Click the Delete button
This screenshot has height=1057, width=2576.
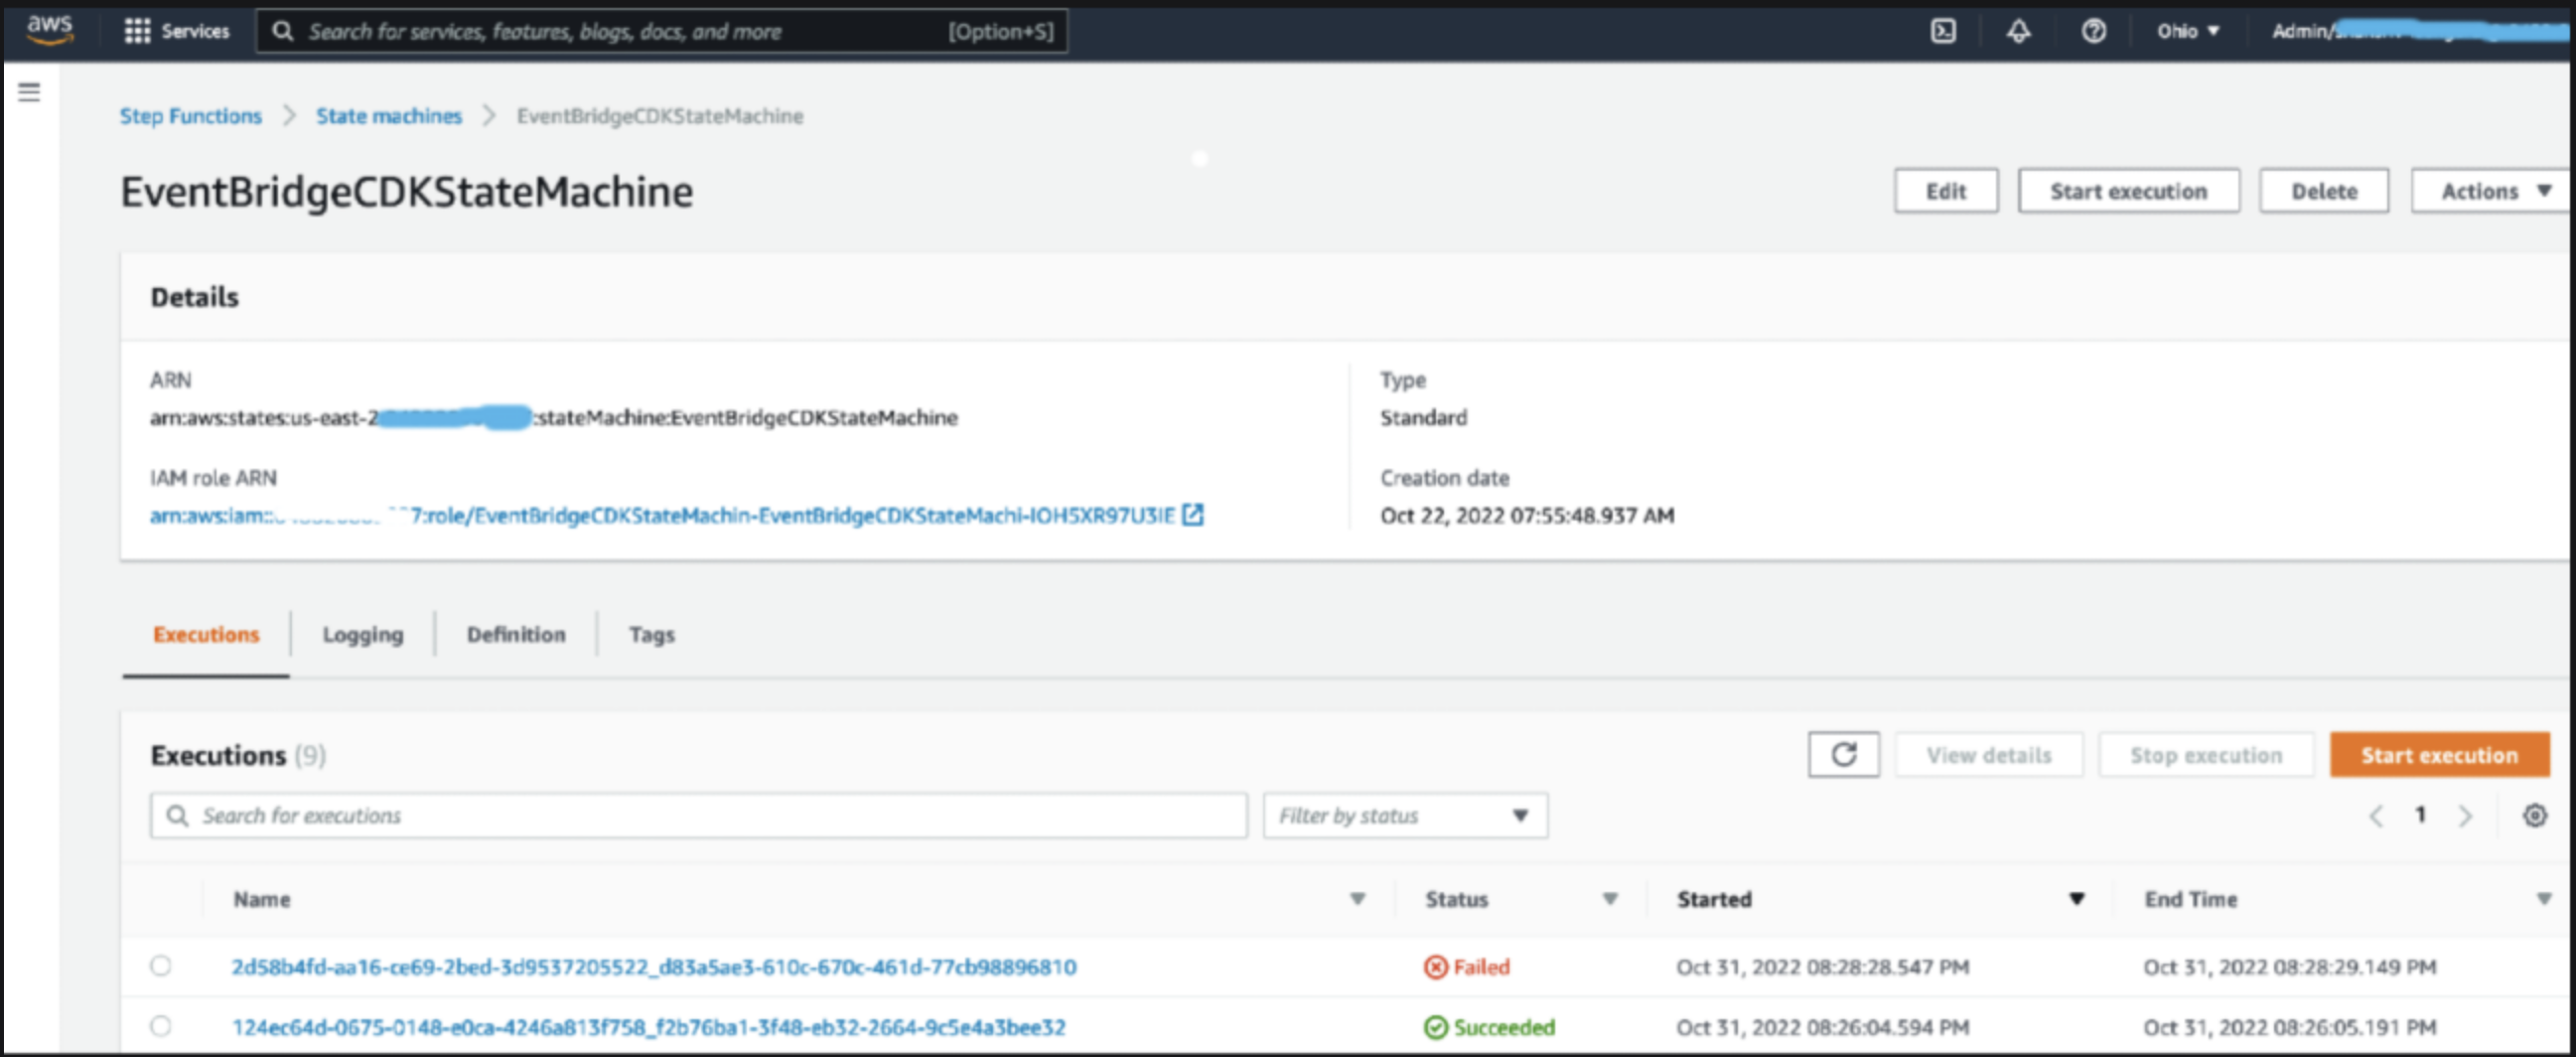point(2324,191)
